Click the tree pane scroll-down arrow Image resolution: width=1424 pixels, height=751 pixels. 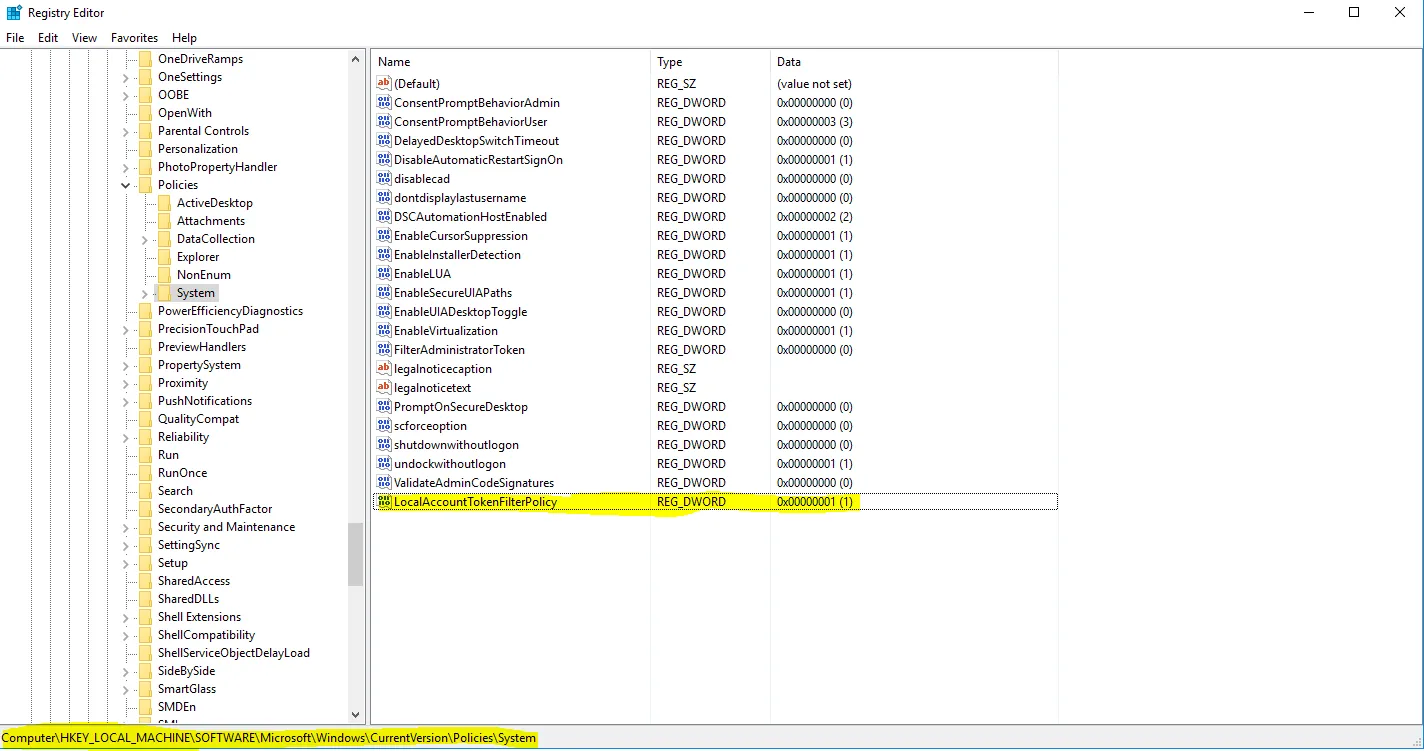(x=356, y=715)
